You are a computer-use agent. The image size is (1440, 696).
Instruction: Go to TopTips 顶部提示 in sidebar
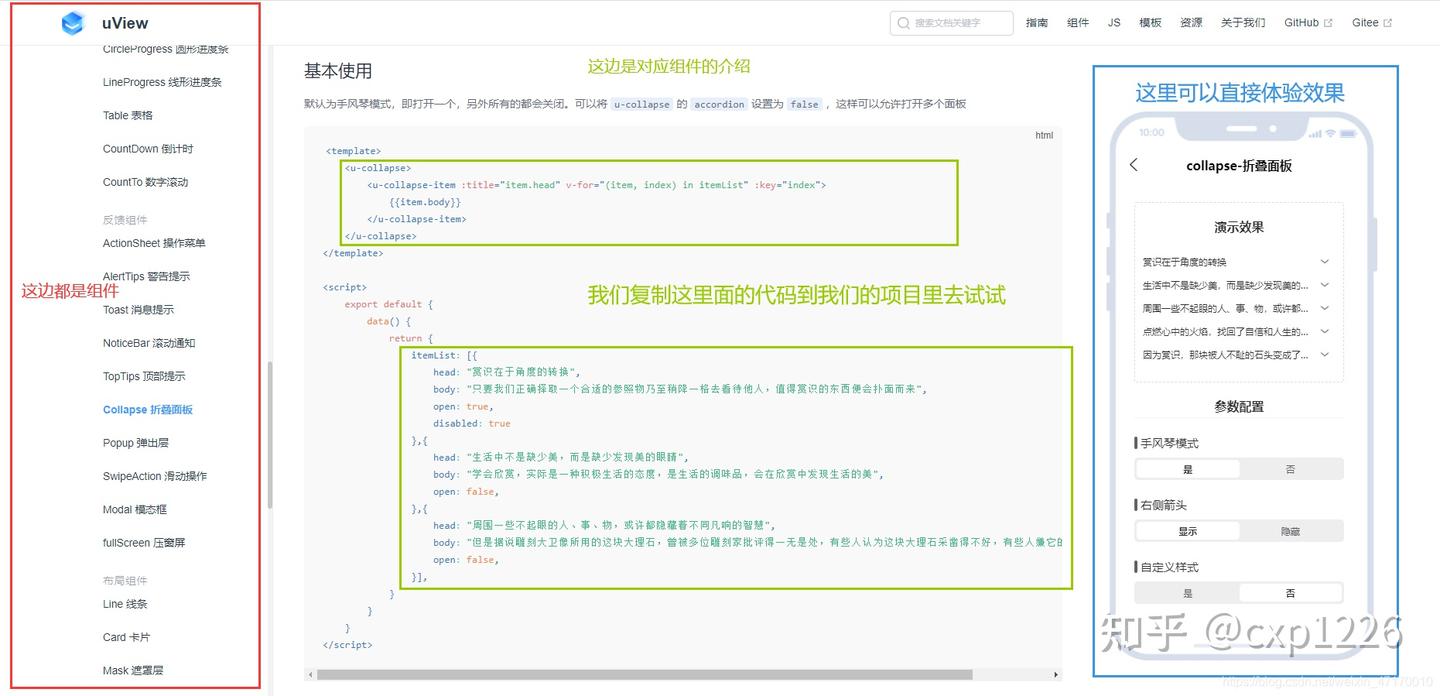144,376
